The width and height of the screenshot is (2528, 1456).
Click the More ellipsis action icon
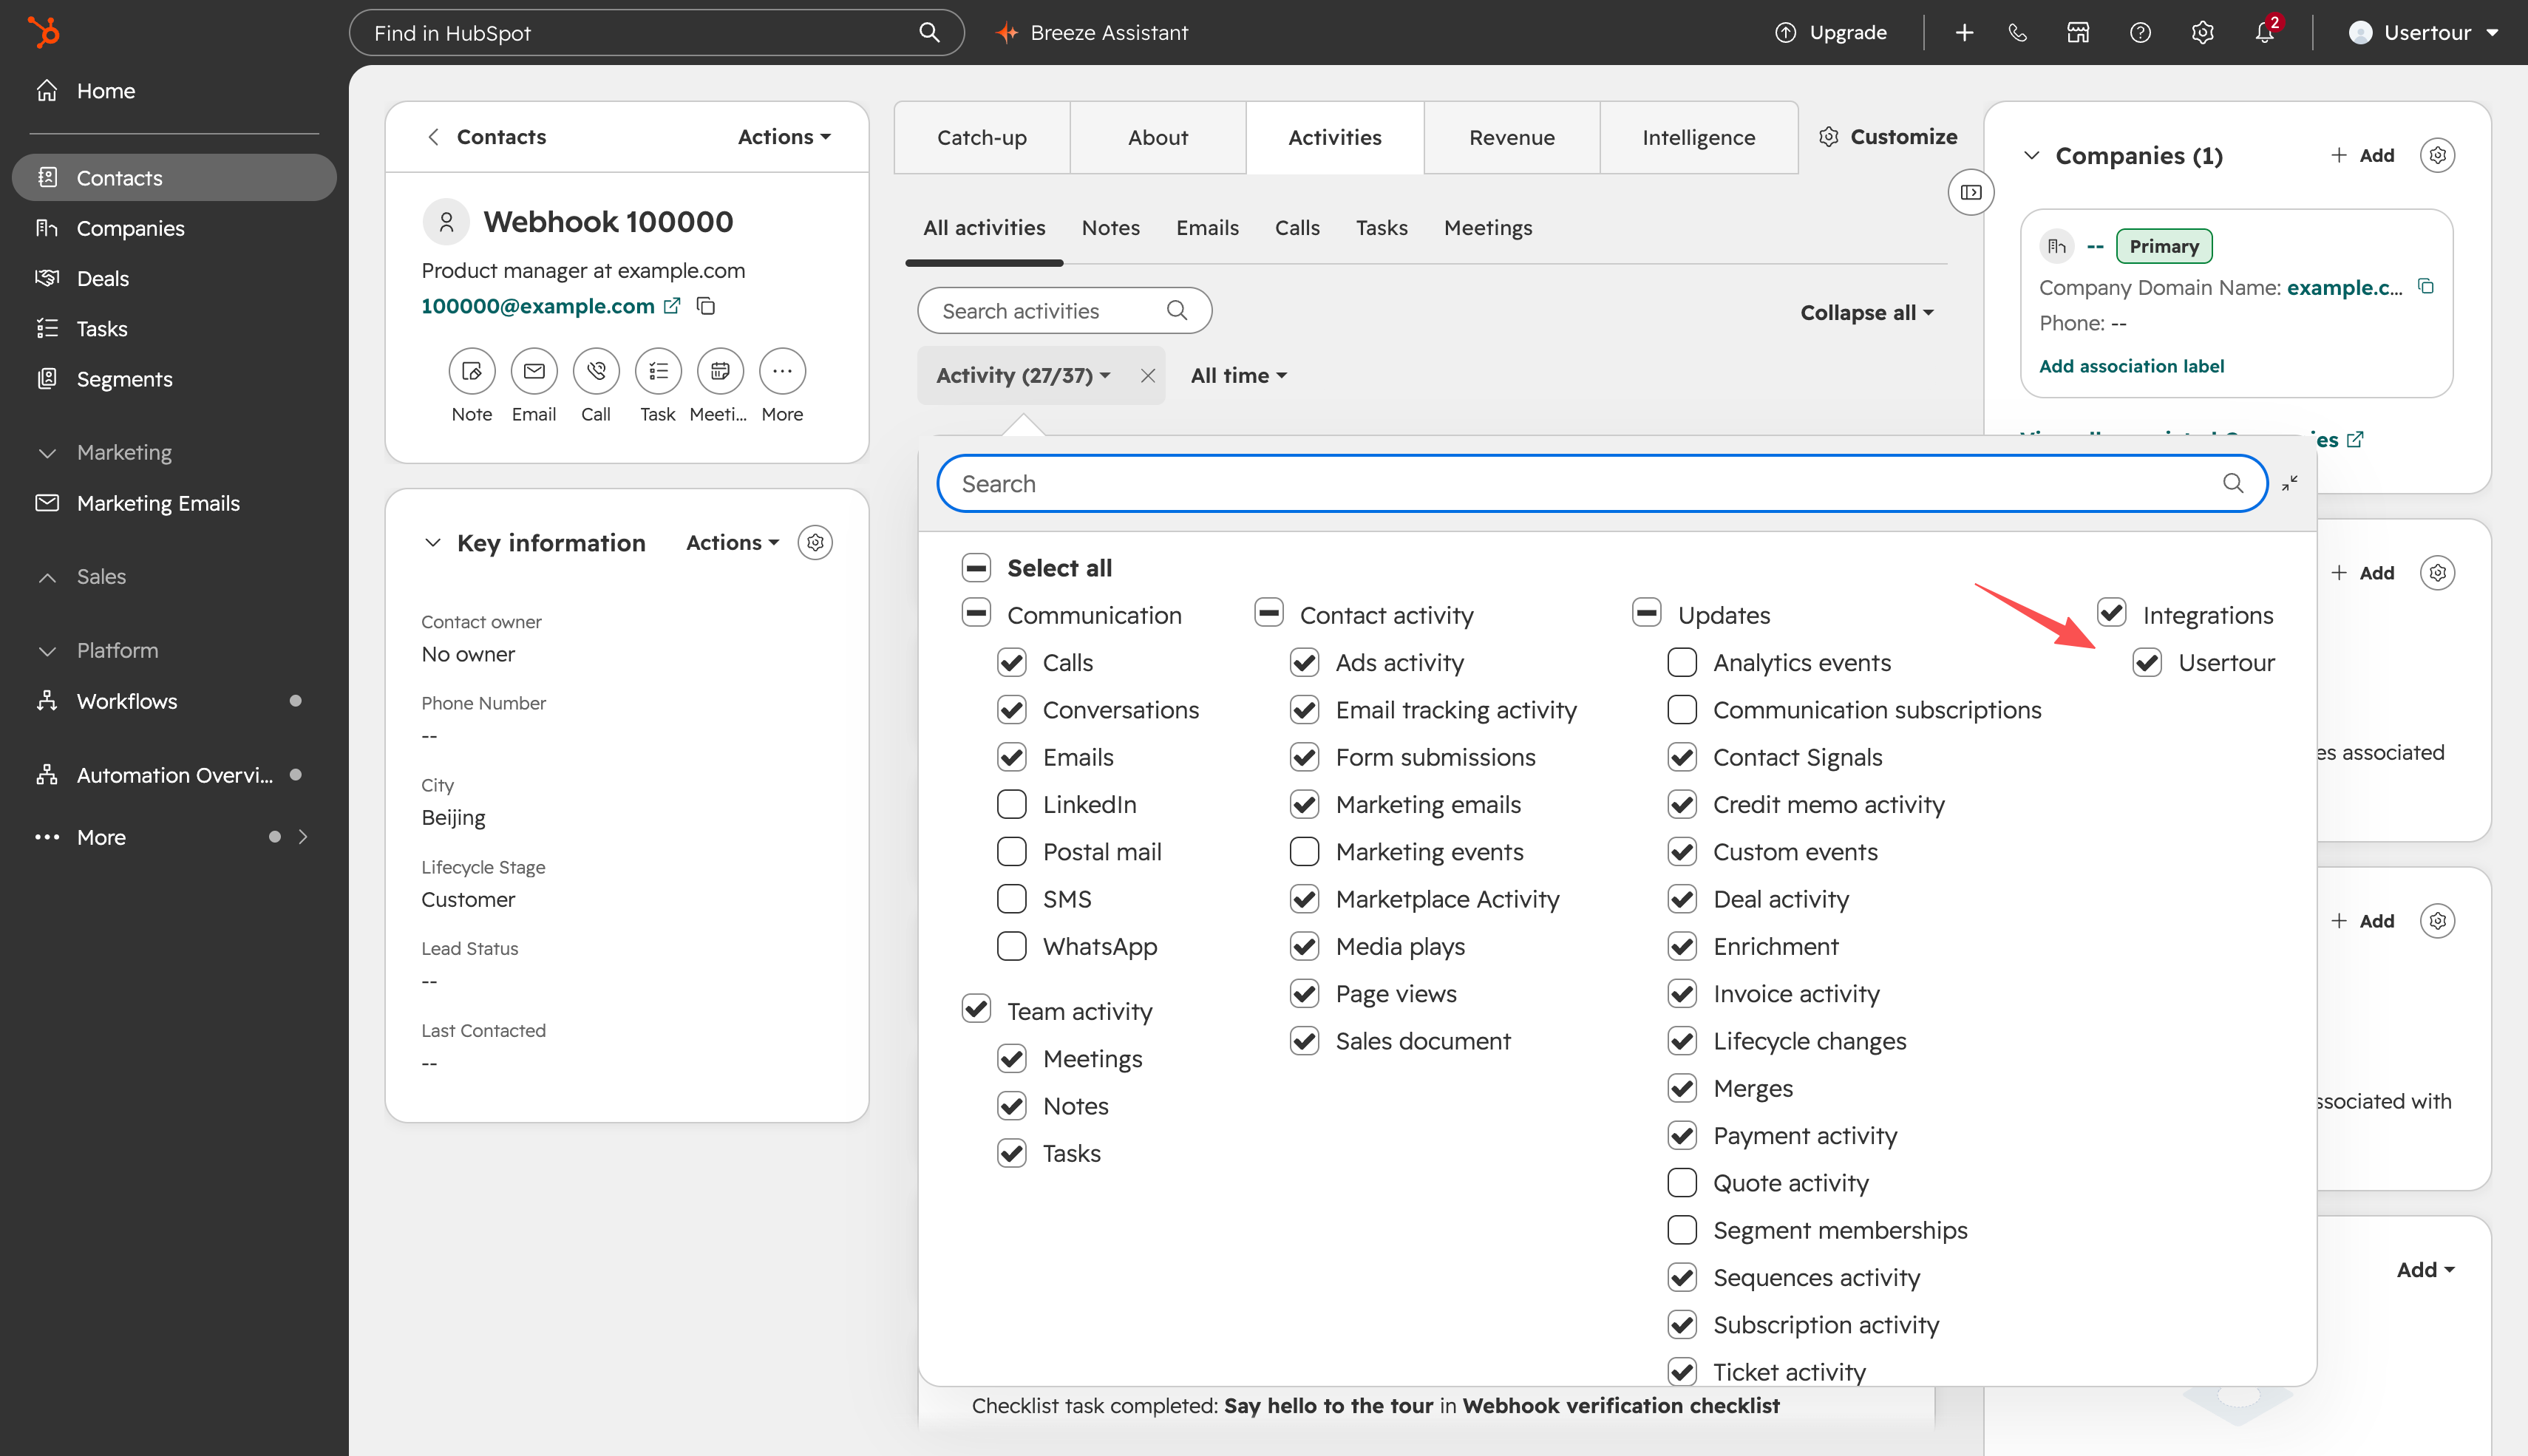pos(782,371)
